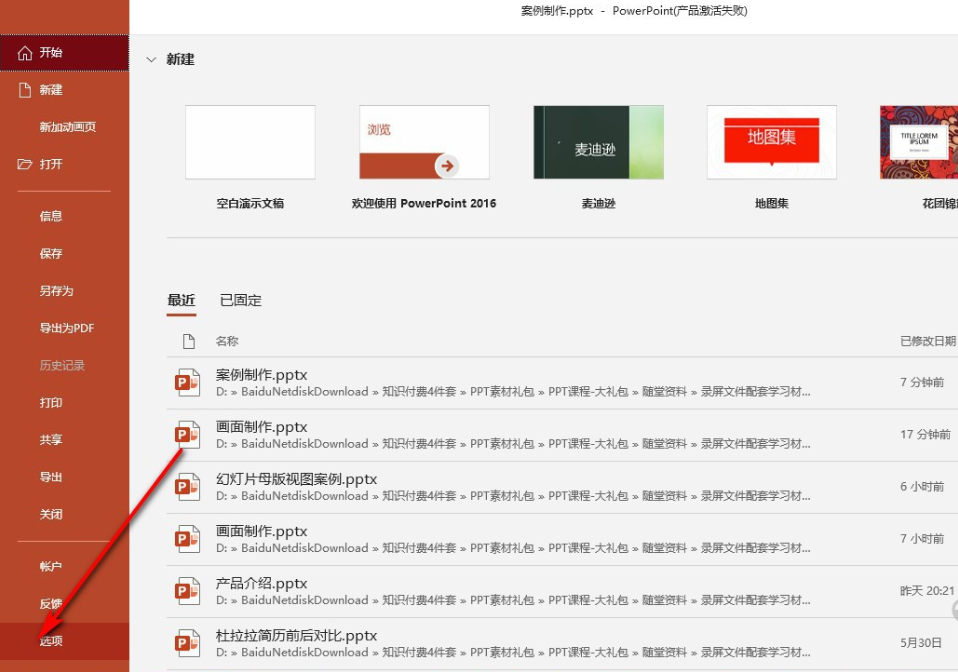958x672 pixels.
Task: Select the 花团锦簇 floral template thumbnail
Action: click(x=919, y=142)
